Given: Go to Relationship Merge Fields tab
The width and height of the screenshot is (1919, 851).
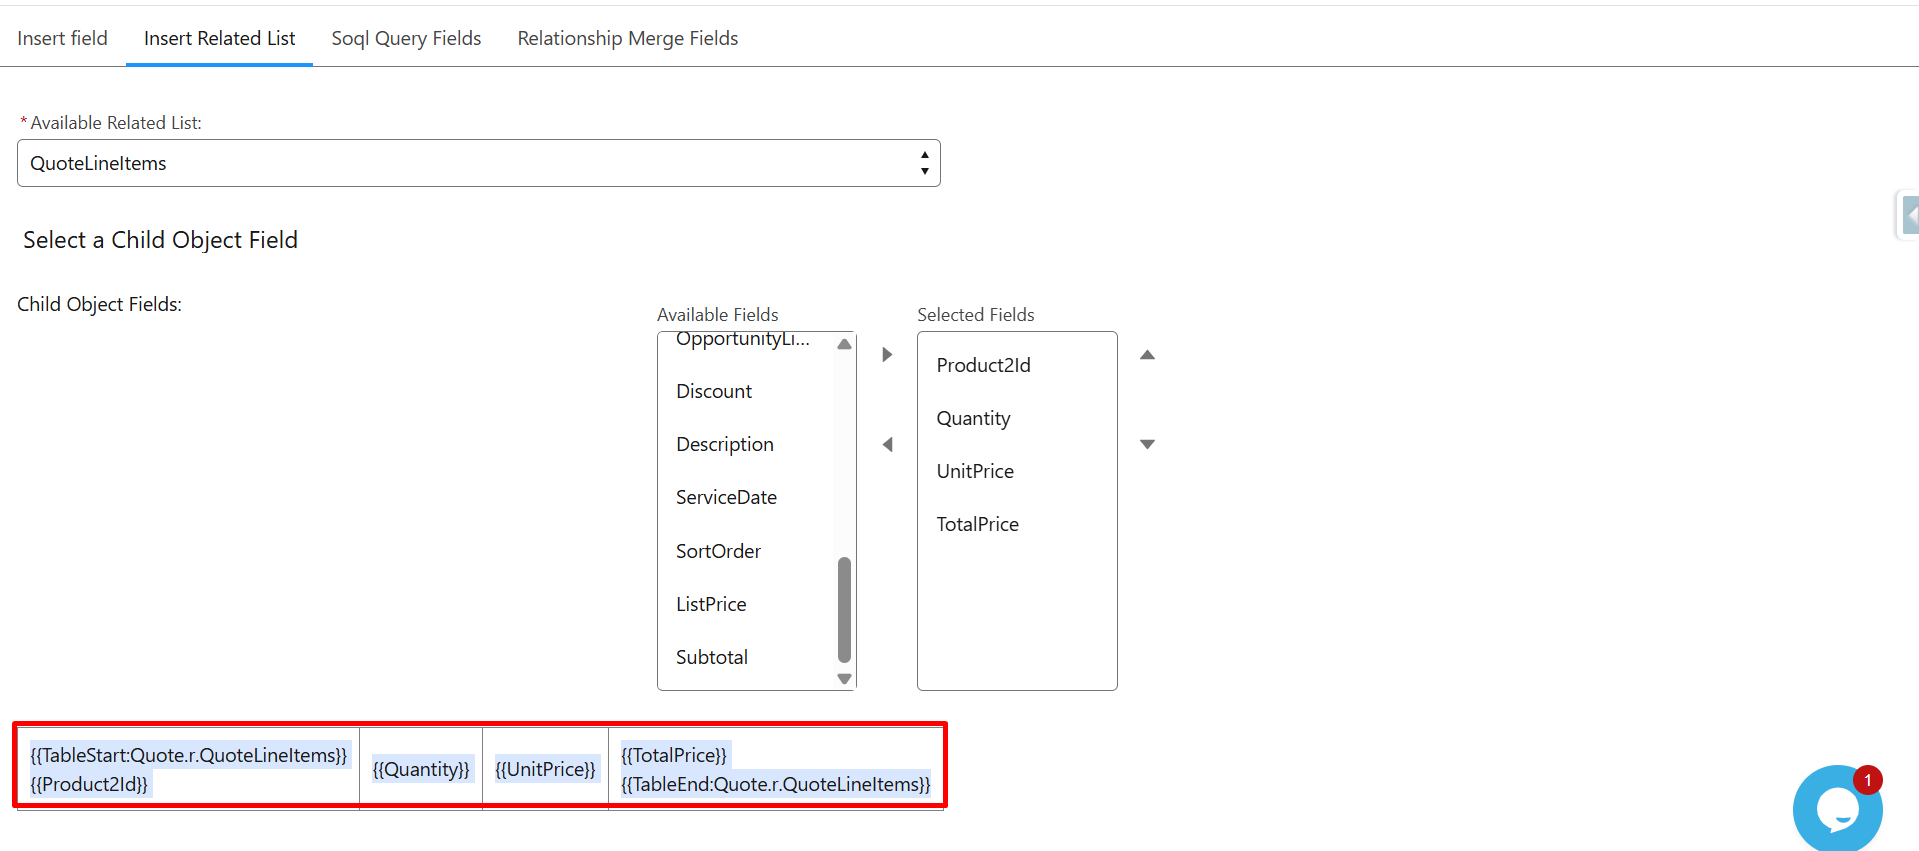Looking at the screenshot, I should 627,38.
